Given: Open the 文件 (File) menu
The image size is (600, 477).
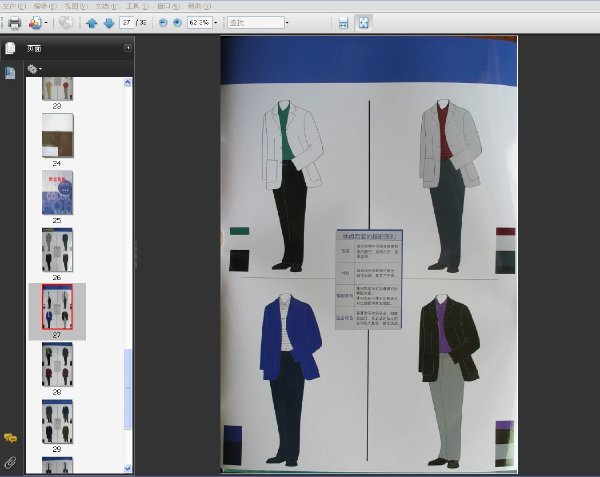Looking at the screenshot, I should tap(14, 6).
